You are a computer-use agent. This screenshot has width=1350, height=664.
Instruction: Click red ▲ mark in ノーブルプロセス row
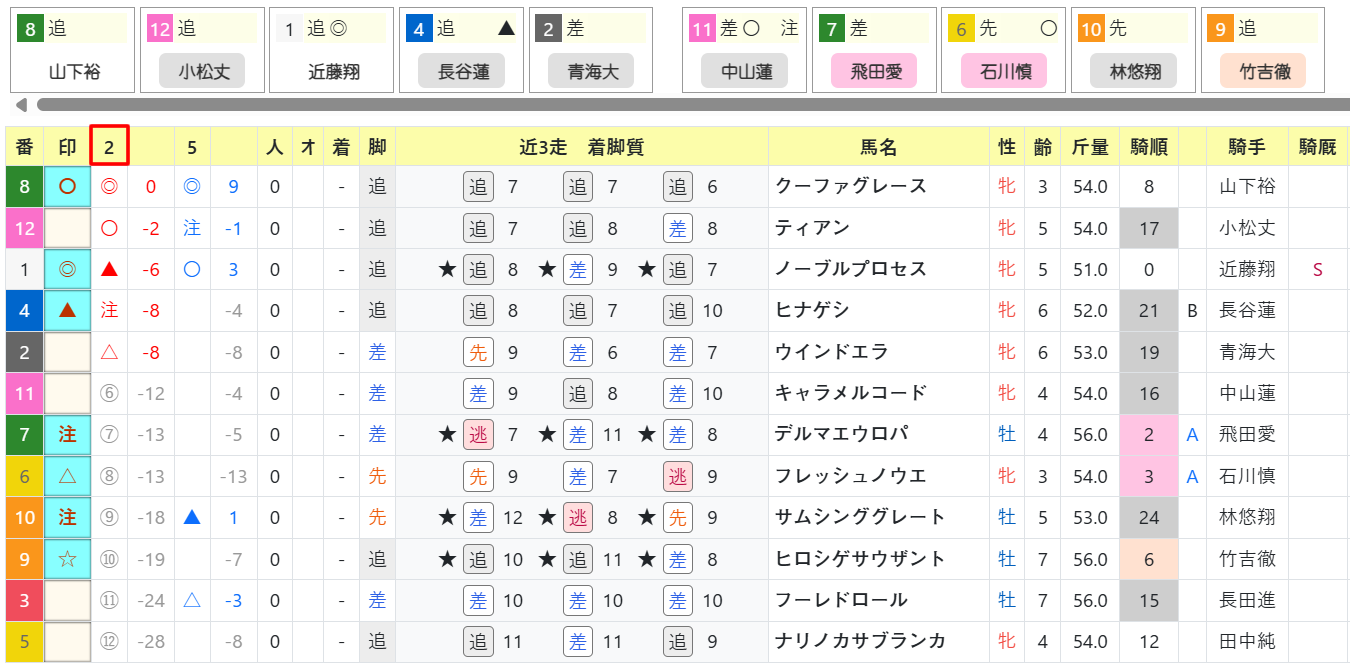click(110, 269)
